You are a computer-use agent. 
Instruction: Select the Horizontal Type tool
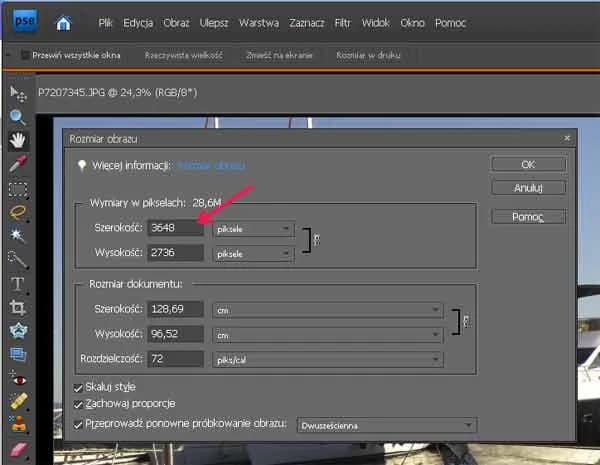[x=17, y=283]
